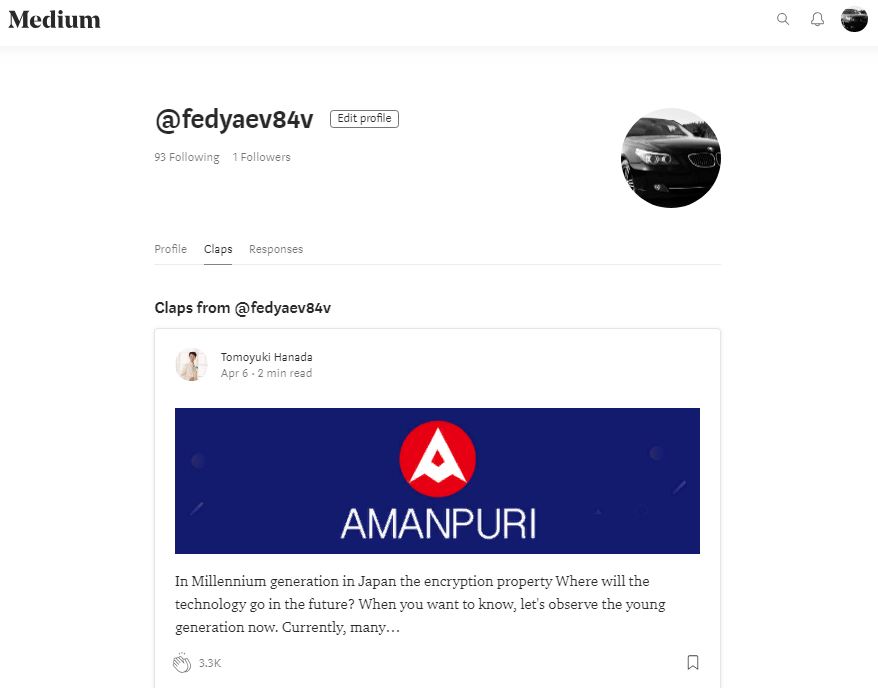This screenshot has width=878, height=688.
Task: Bookmark the Amanpuri article
Action: (x=693, y=662)
